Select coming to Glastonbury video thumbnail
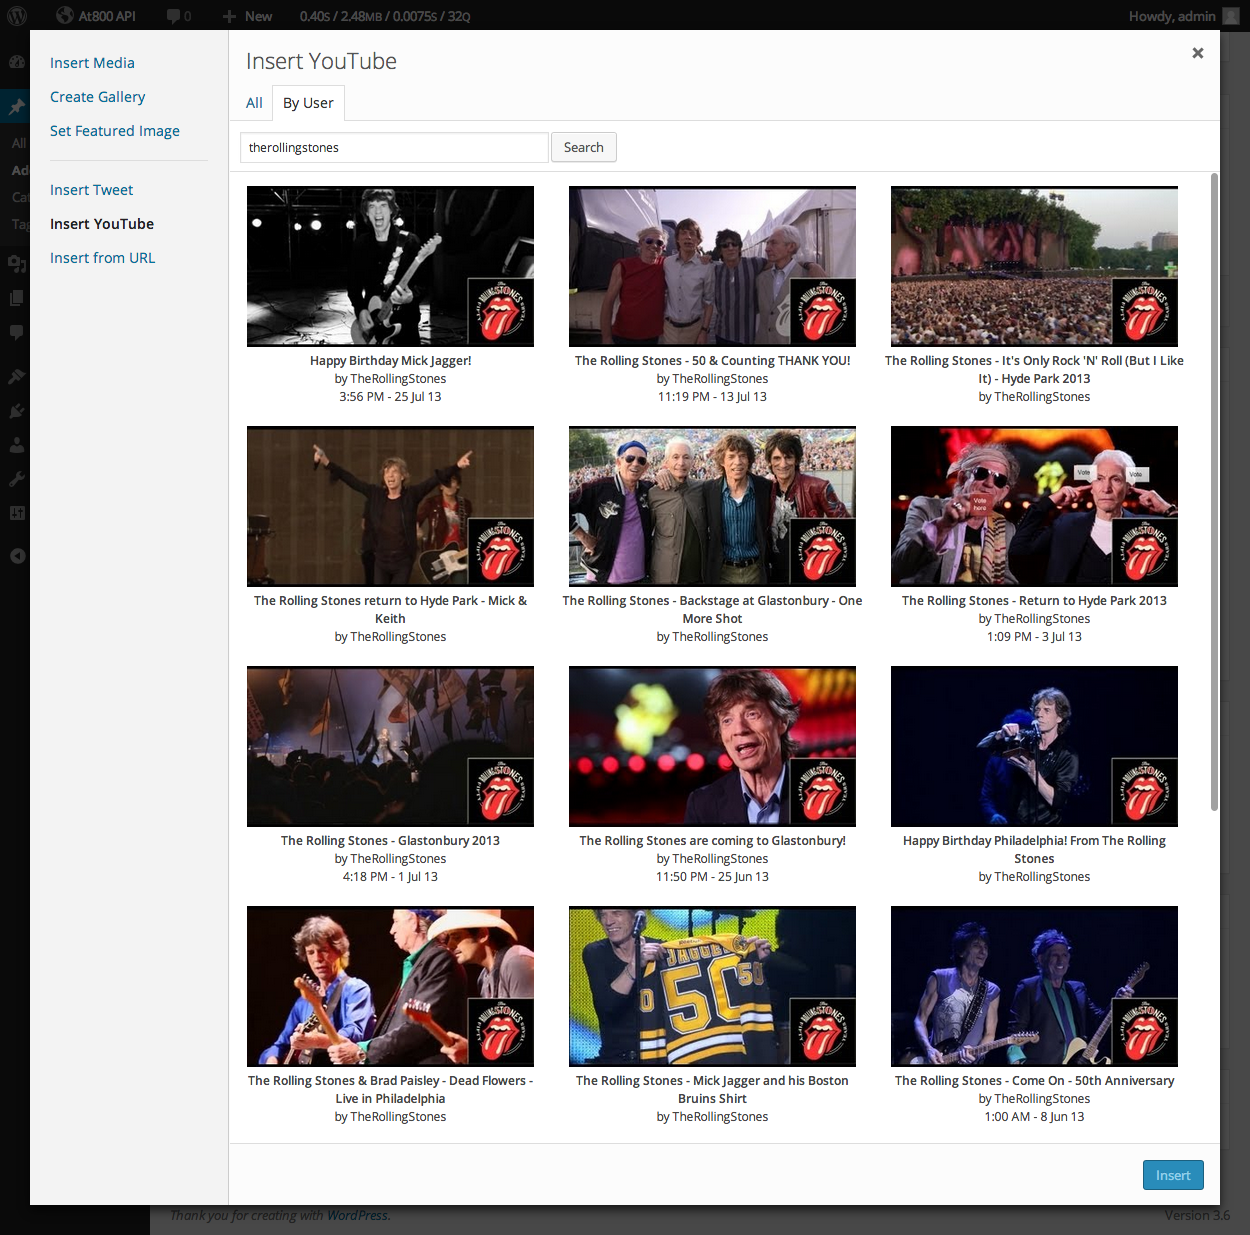The height and width of the screenshot is (1235, 1250). 712,746
